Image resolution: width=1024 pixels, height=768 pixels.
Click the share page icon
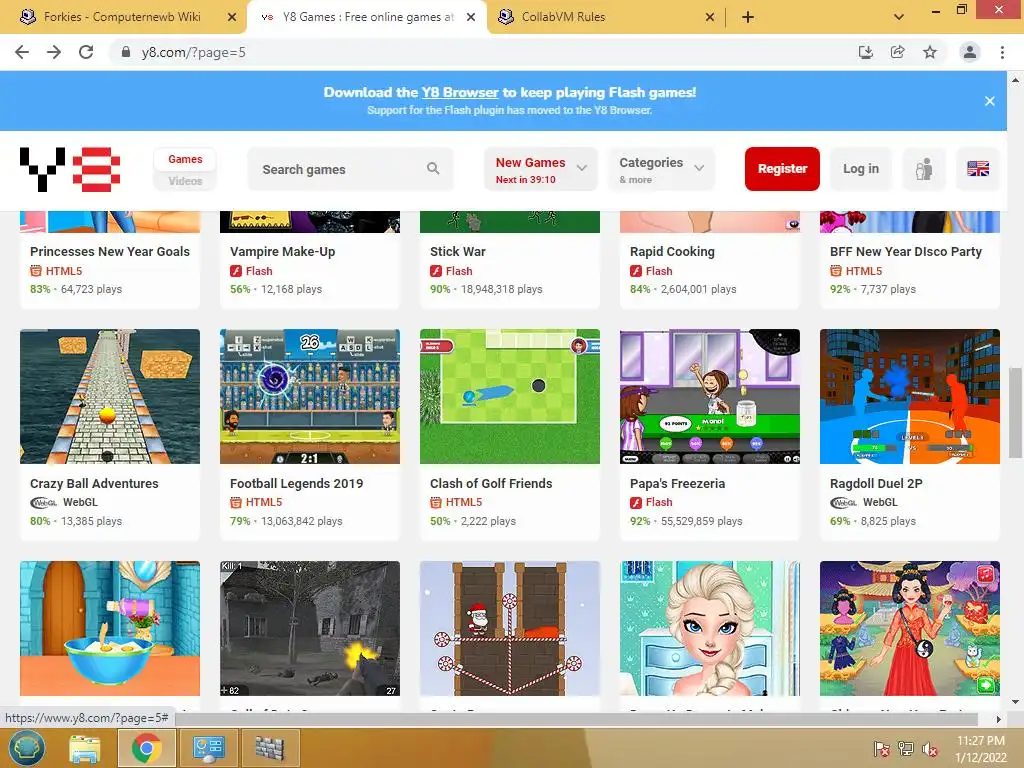coord(898,52)
